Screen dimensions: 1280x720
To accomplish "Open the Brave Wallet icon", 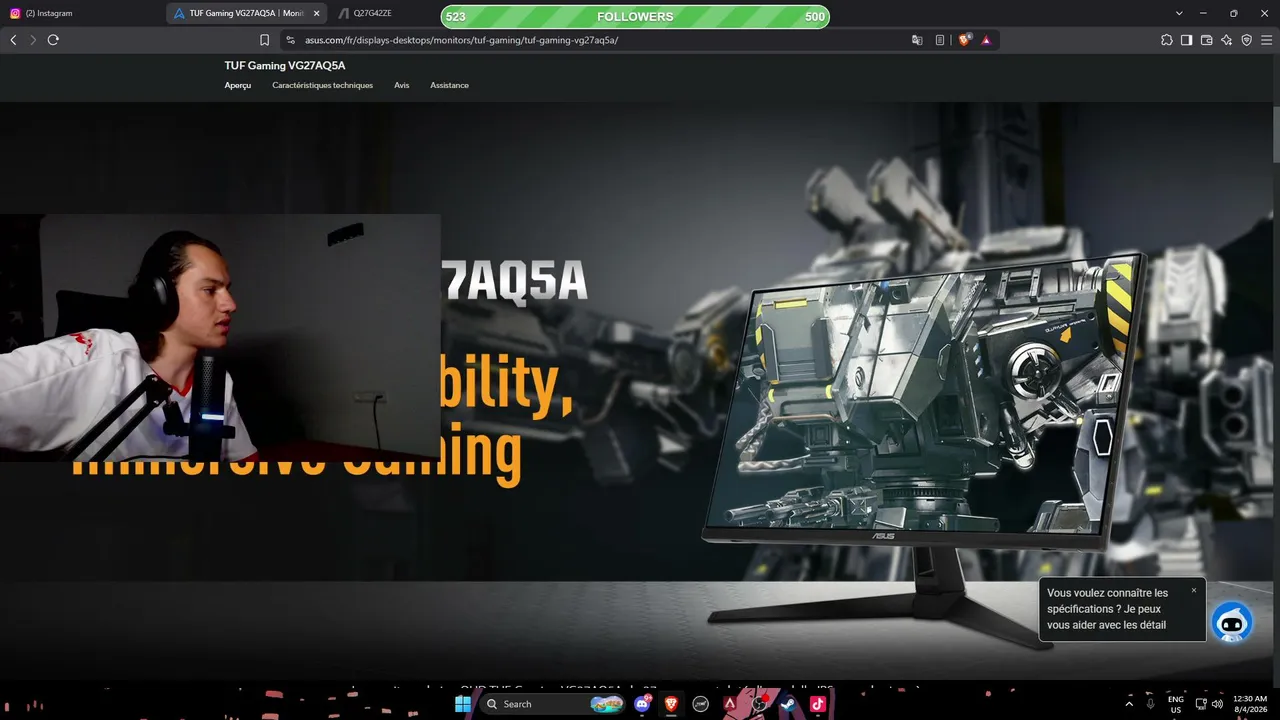I will coord(1206,40).
